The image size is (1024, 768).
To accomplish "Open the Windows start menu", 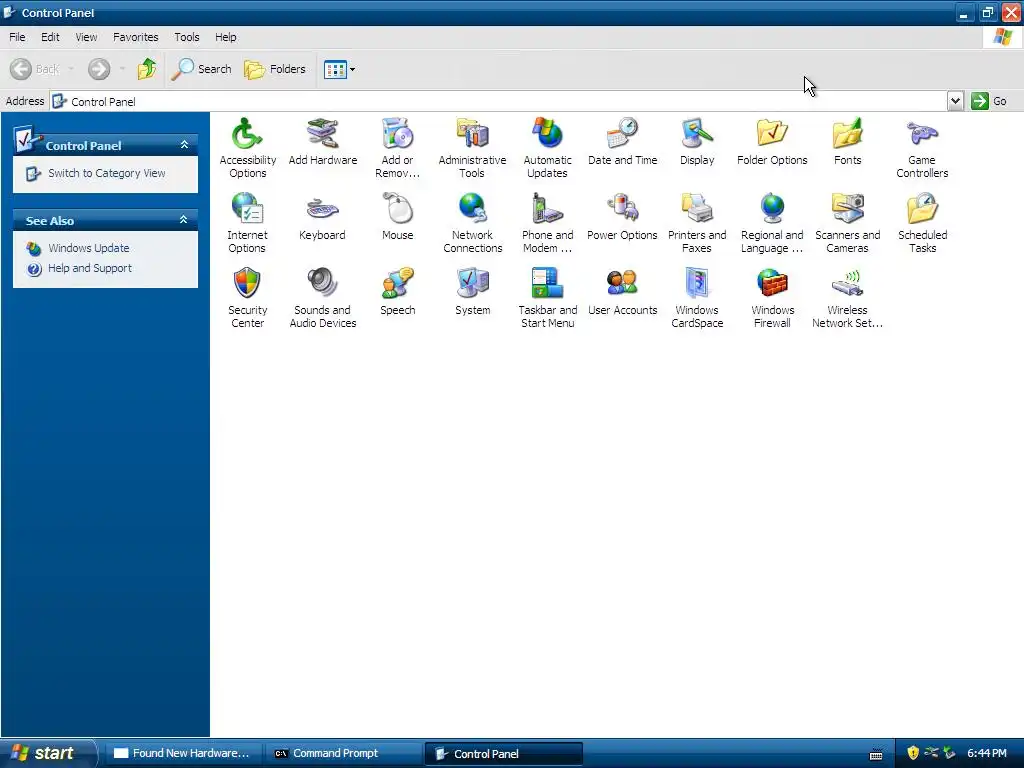I will click(47, 753).
